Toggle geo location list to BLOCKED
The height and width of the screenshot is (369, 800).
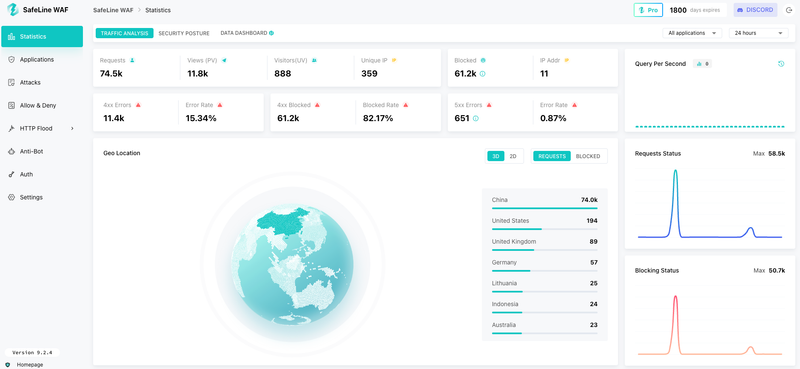[588, 156]
